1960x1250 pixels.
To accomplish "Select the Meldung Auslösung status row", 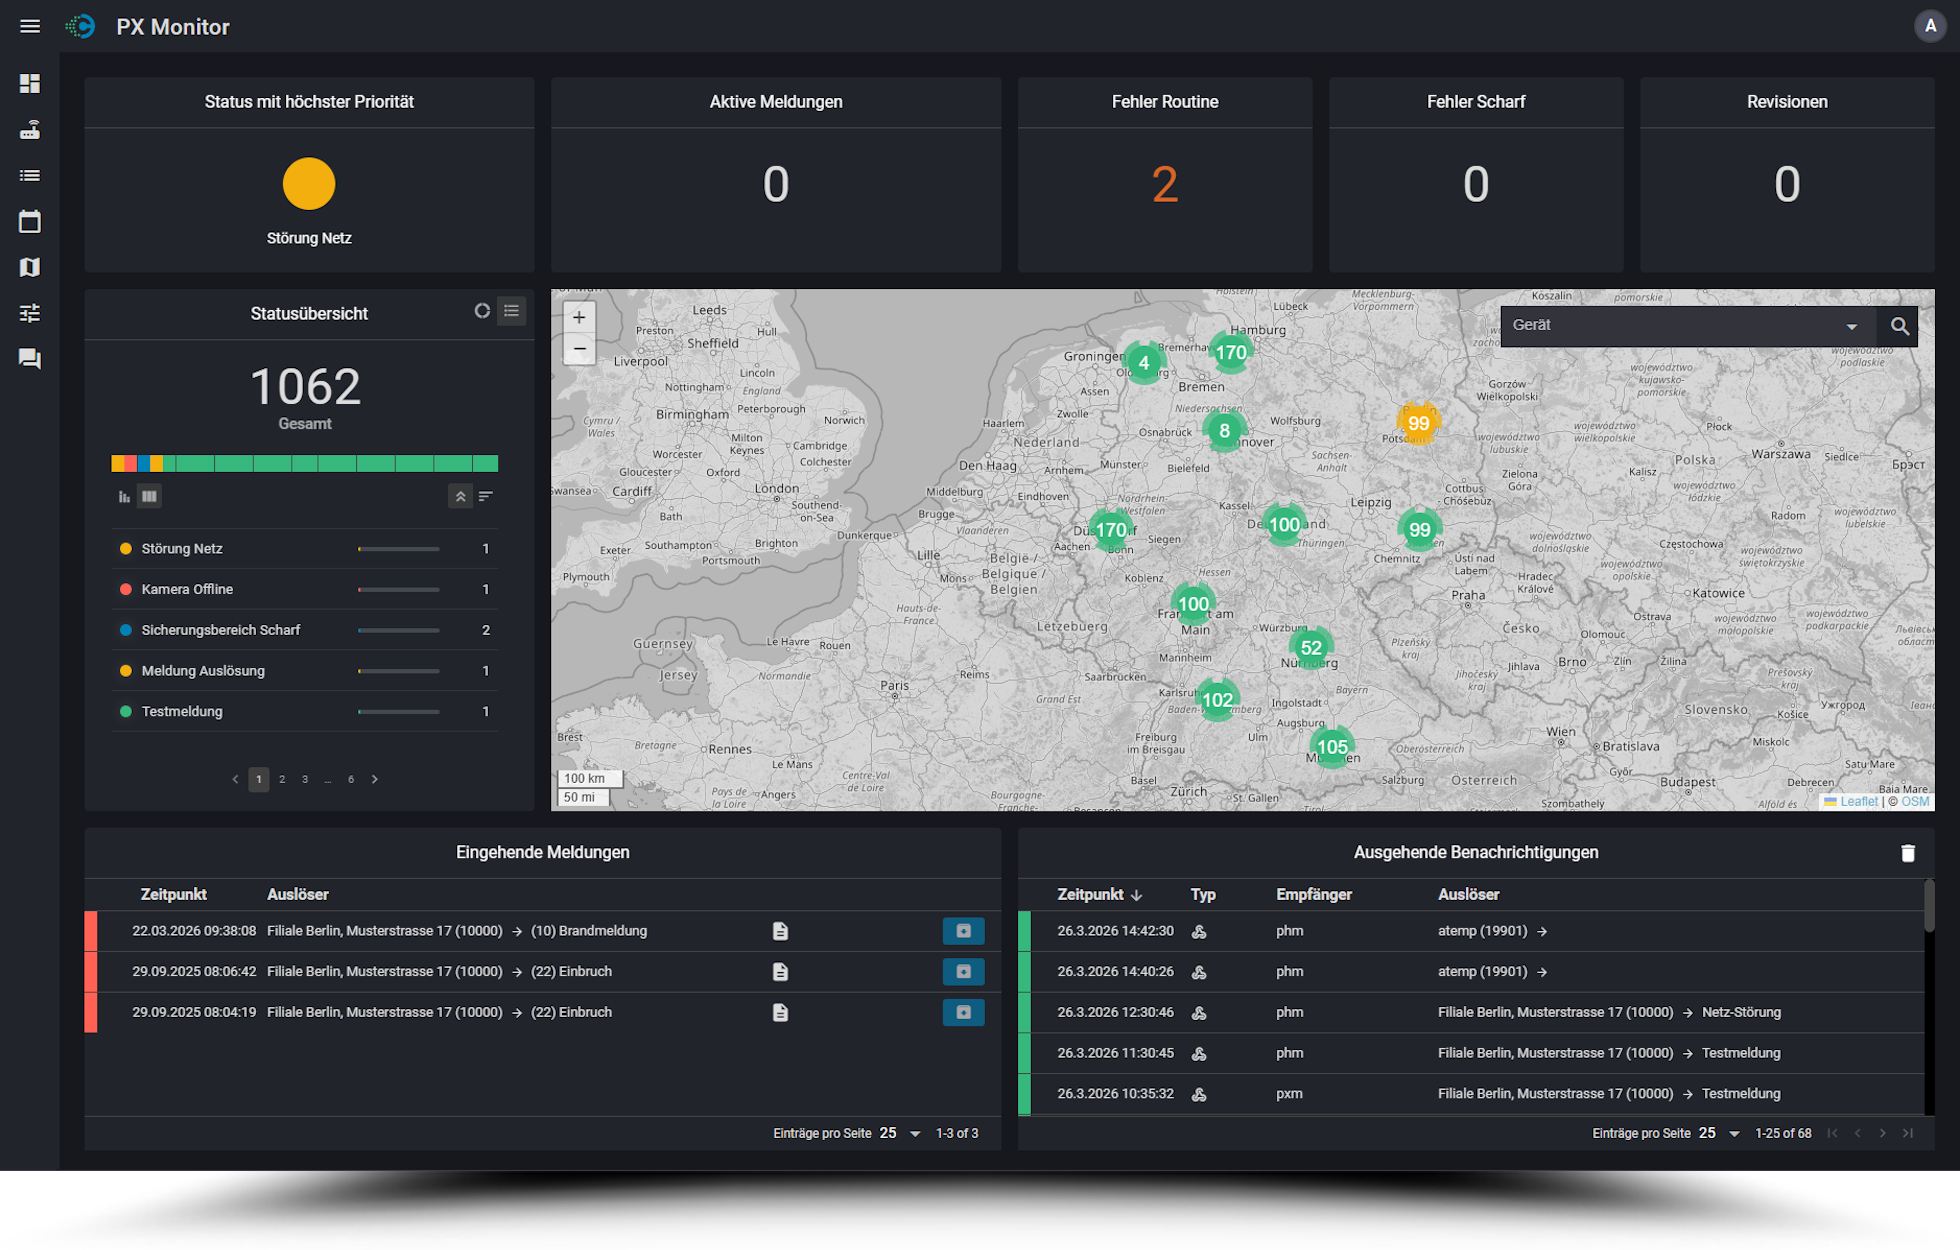I will 305,671.
